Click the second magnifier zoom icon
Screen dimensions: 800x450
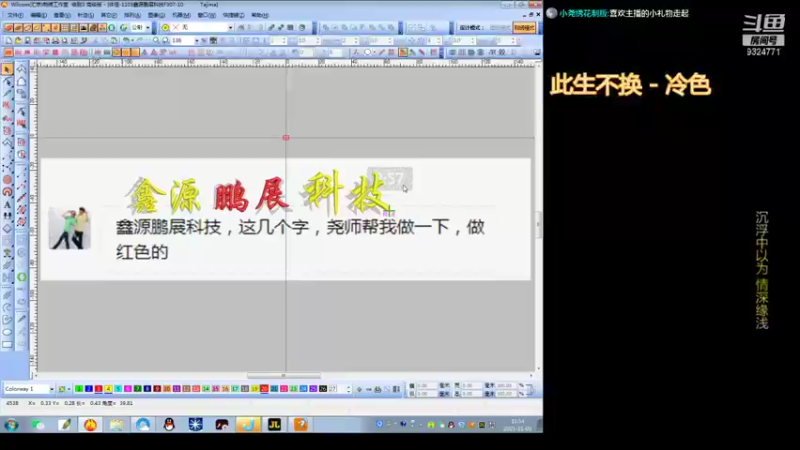click(x=165, y=40)
